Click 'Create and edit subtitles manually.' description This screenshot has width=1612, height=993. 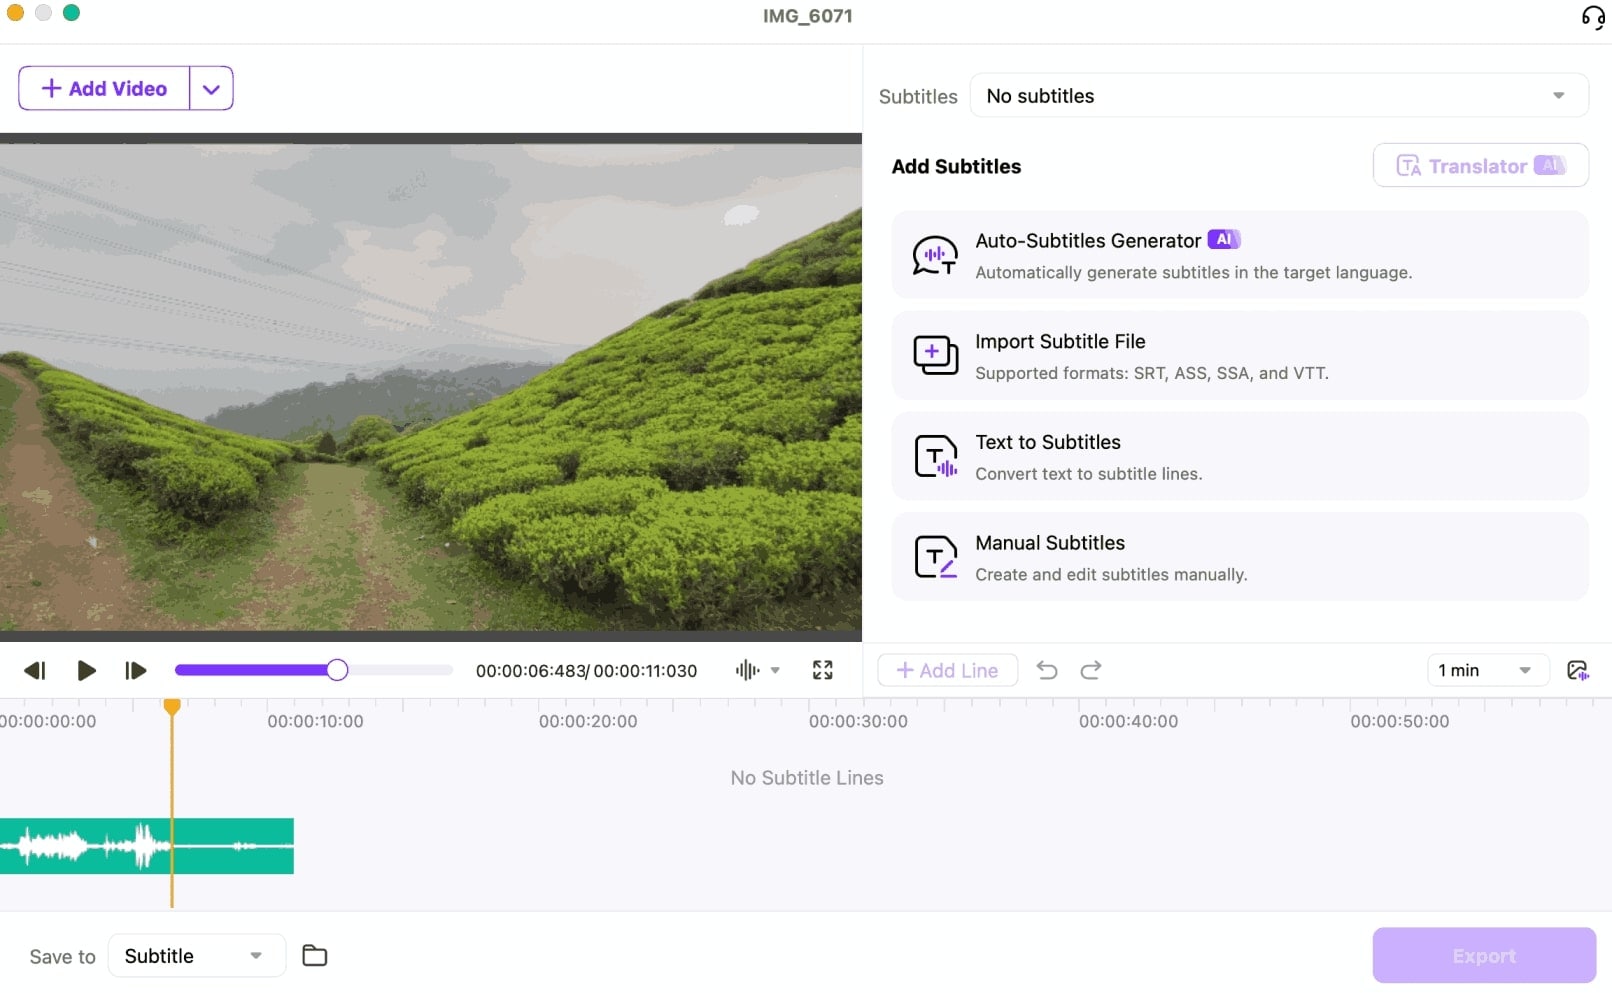coord(1111,575)
